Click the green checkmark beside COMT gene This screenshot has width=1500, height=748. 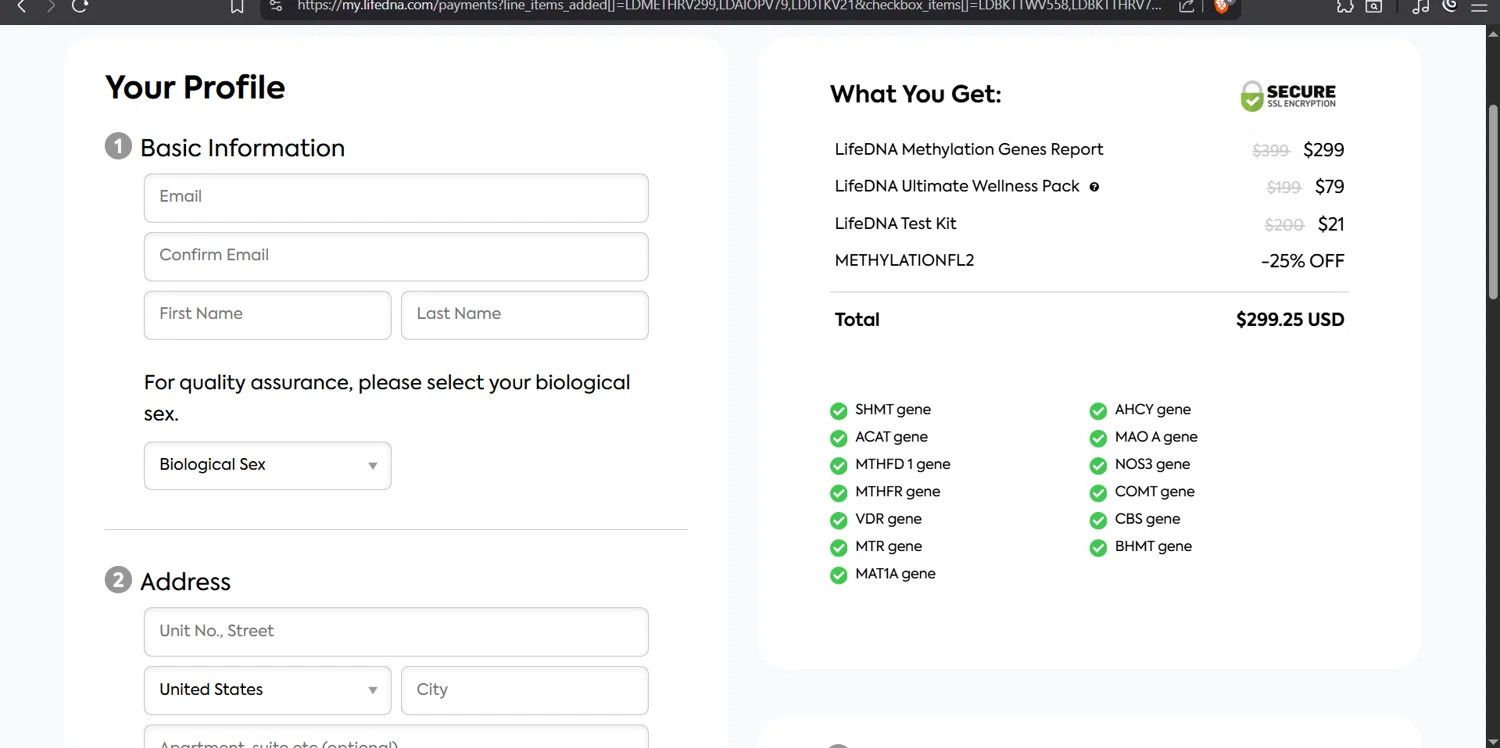(x=1098, y=493)
